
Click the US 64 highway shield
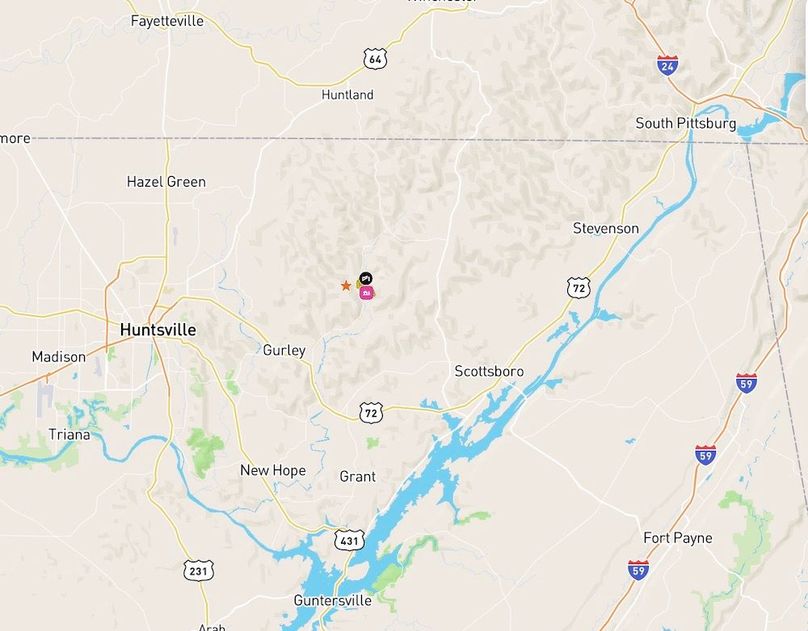coord(375,59)
